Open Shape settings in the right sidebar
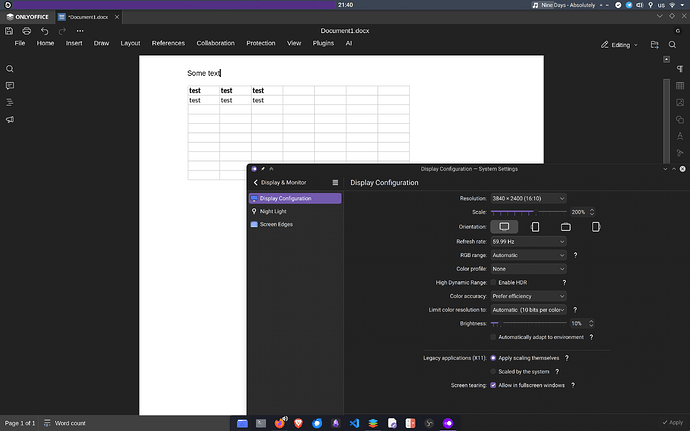 coord(680,119)
